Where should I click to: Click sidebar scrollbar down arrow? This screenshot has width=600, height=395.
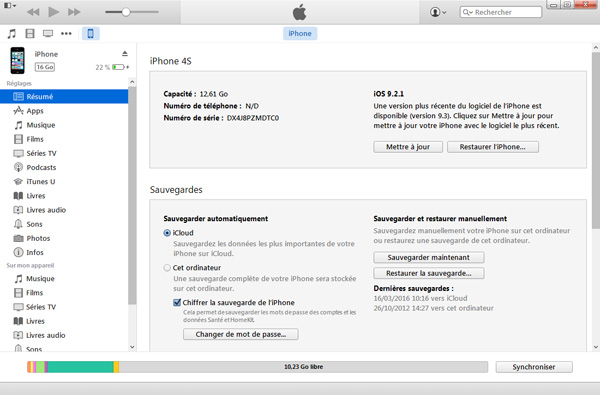[x=132, y=347]
